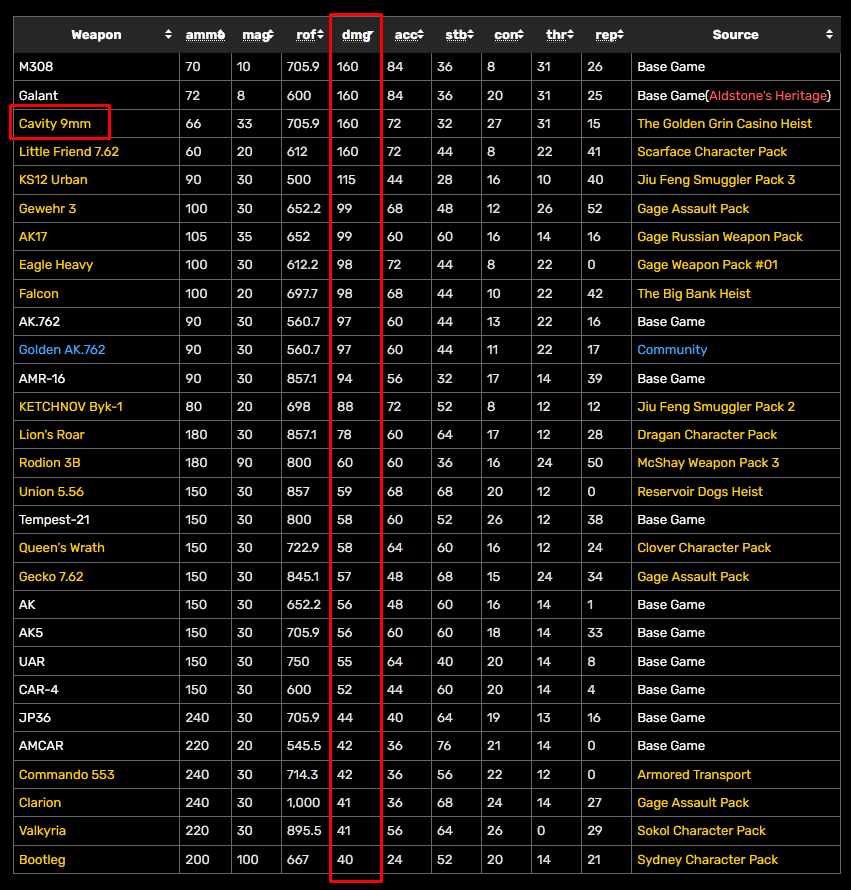
Task: Open The Big Bank Heist link
Action: 694,293
